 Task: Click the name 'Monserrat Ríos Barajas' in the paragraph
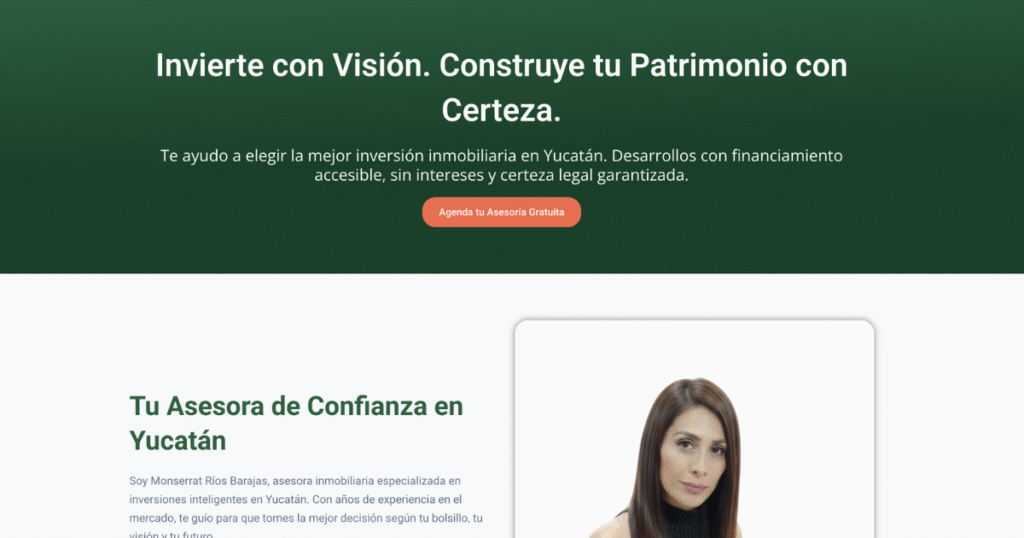point(209,481)
